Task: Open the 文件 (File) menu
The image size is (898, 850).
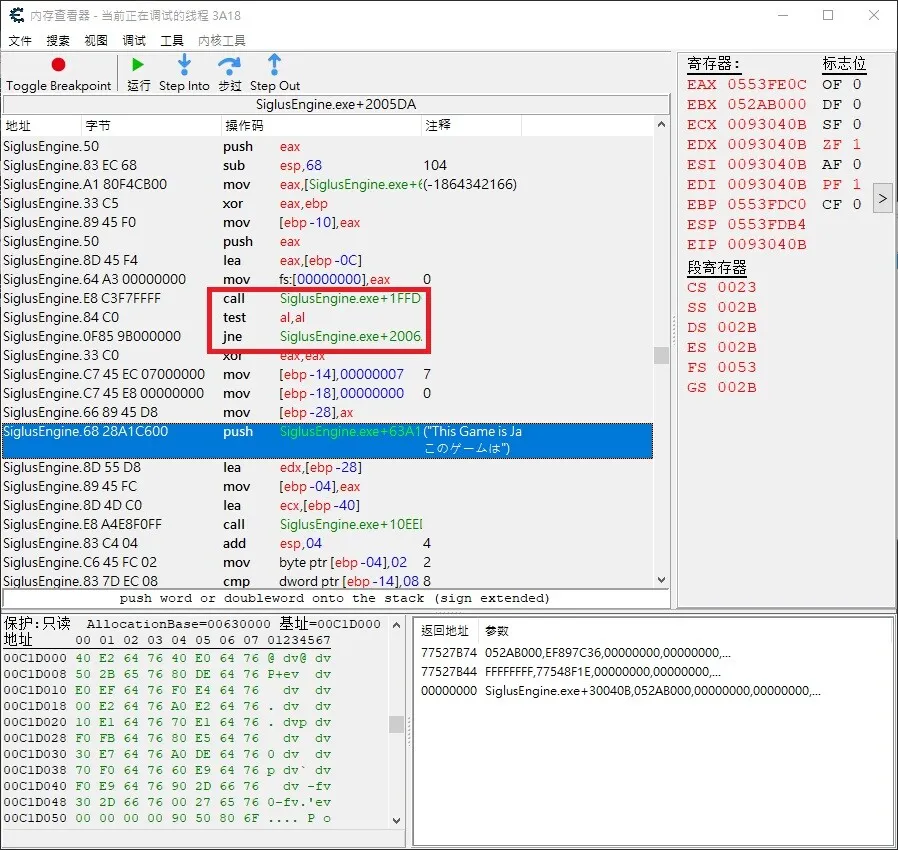Action: (x=20, y=41)
